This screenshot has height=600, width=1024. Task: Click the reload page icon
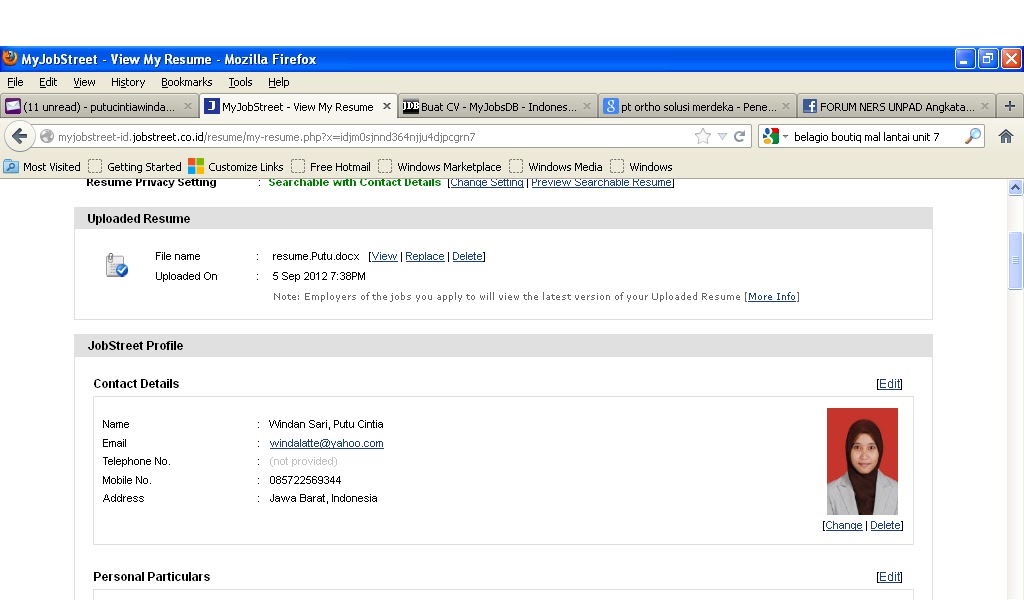tap(740, 136)
